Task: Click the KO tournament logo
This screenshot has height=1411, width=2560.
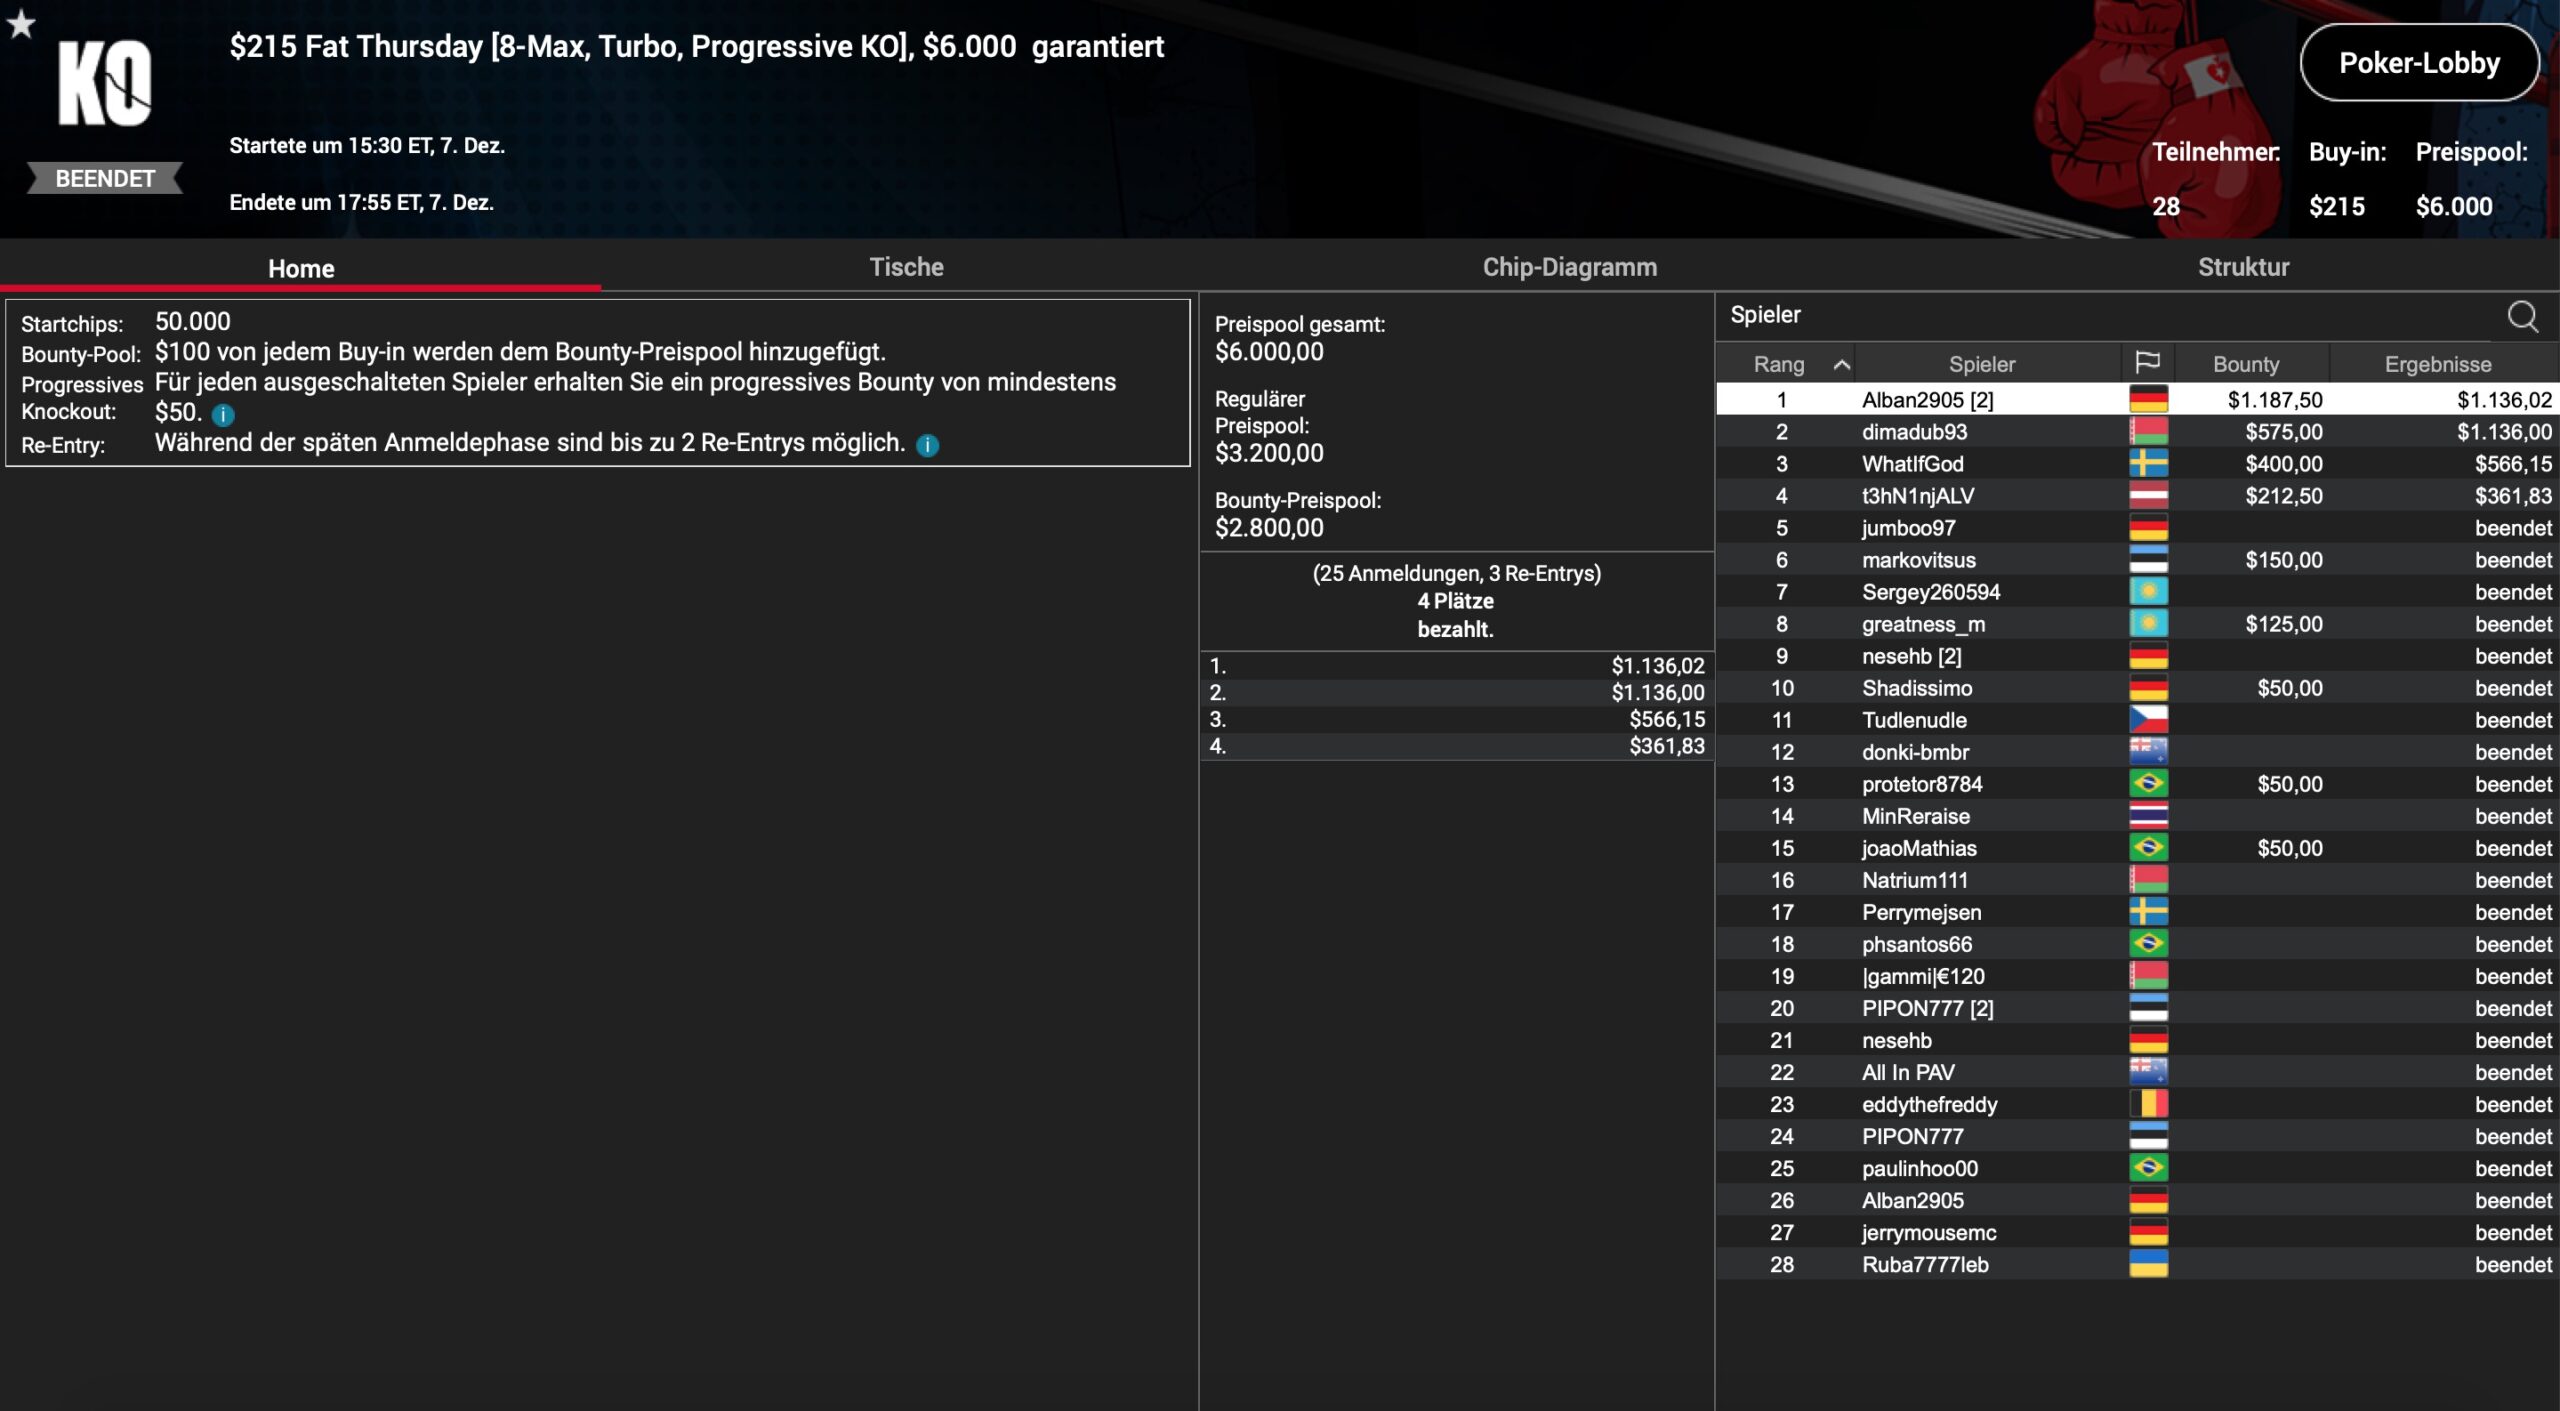Action: [104, 84]
